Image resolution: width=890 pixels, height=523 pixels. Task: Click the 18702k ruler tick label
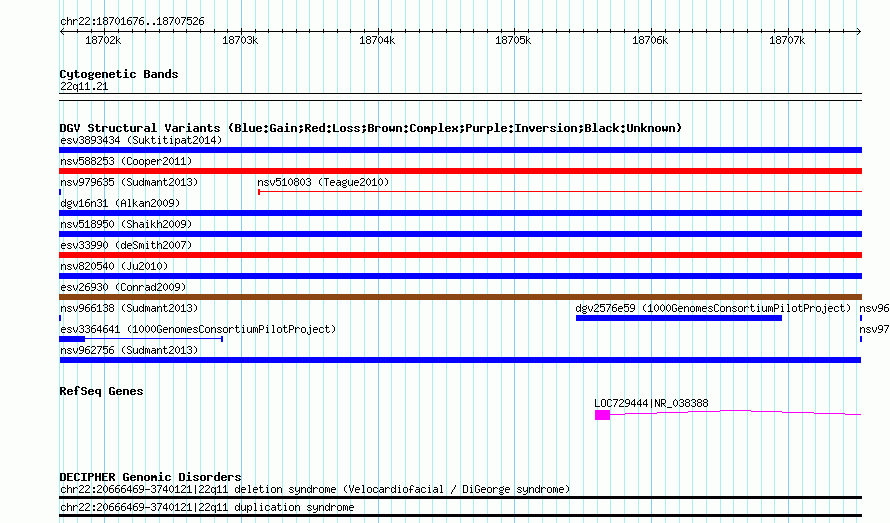click(x=103, y=40)
